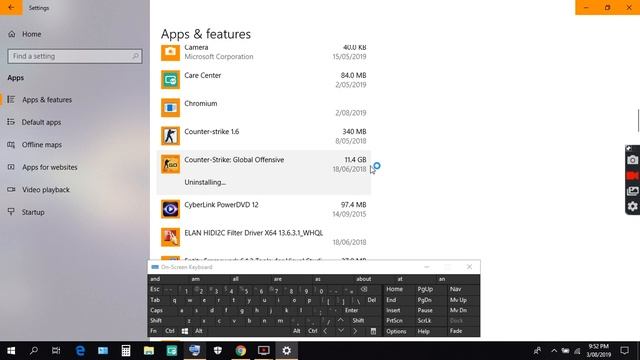The image size is (640, 360).
Task: Launch Microsoft Edge from taskbar
Action: click(x=80, y=350)
